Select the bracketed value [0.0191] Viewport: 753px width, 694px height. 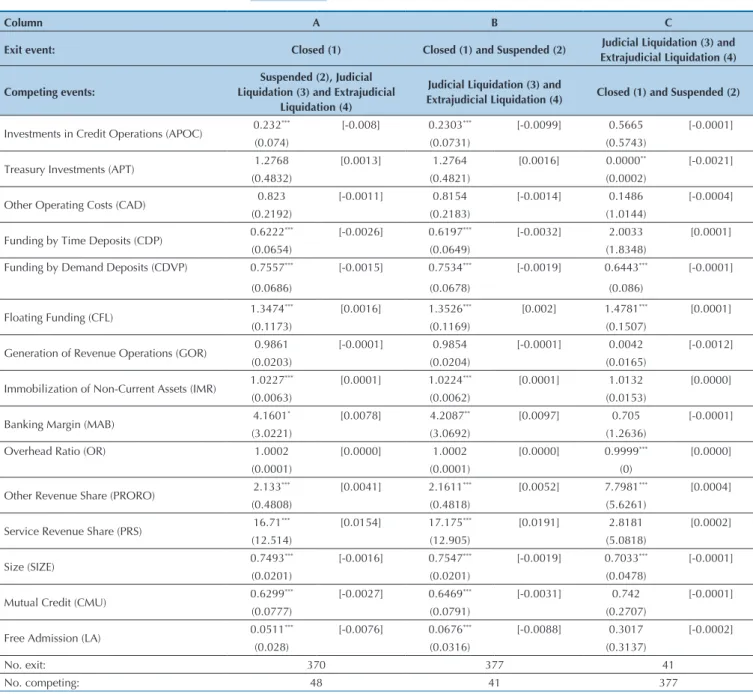[x=539, y=522]
